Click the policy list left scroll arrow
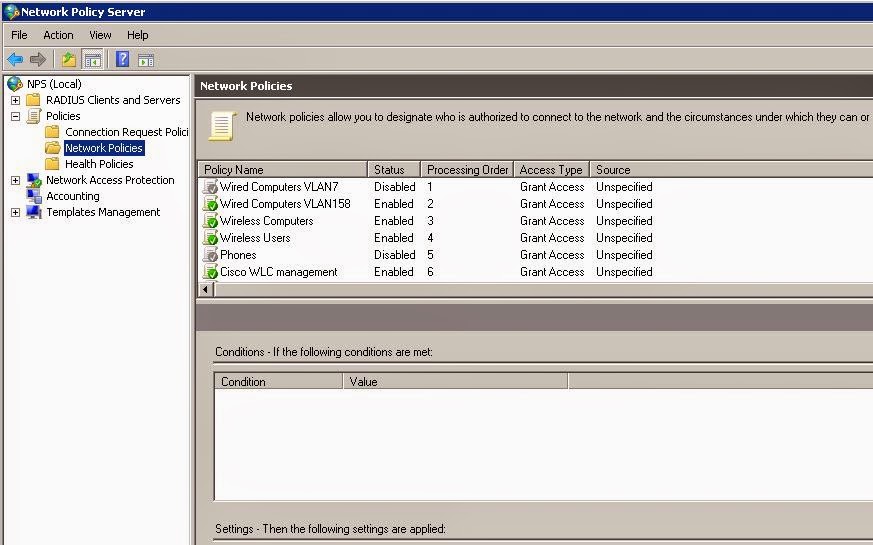Screen dimensions: 873x545 pyautogui.click(x=206, y=289)
